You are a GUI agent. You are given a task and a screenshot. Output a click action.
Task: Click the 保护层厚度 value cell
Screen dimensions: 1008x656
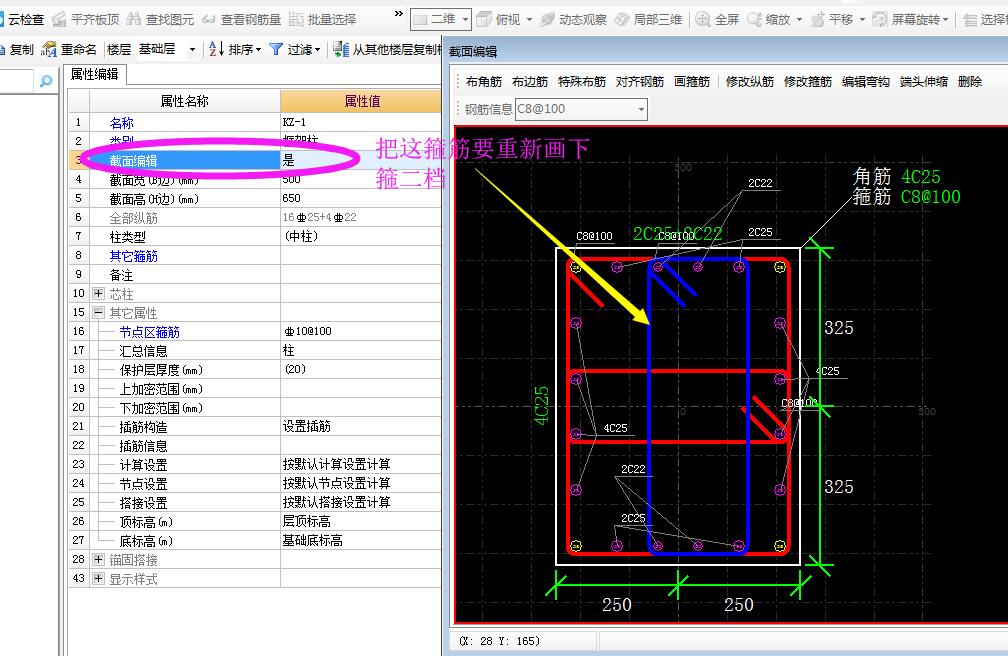point(361,370)
